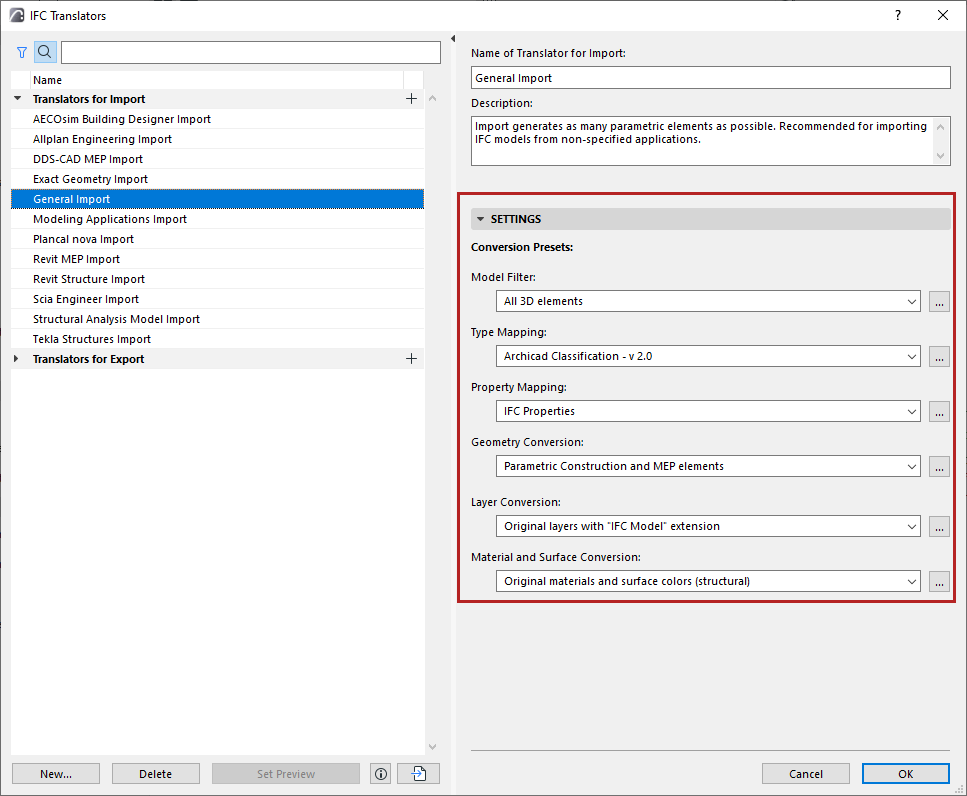The height and width of the screenshot is (796, 967).
Task: Open the Model Filter dropdown
Action: click(708, 302)
